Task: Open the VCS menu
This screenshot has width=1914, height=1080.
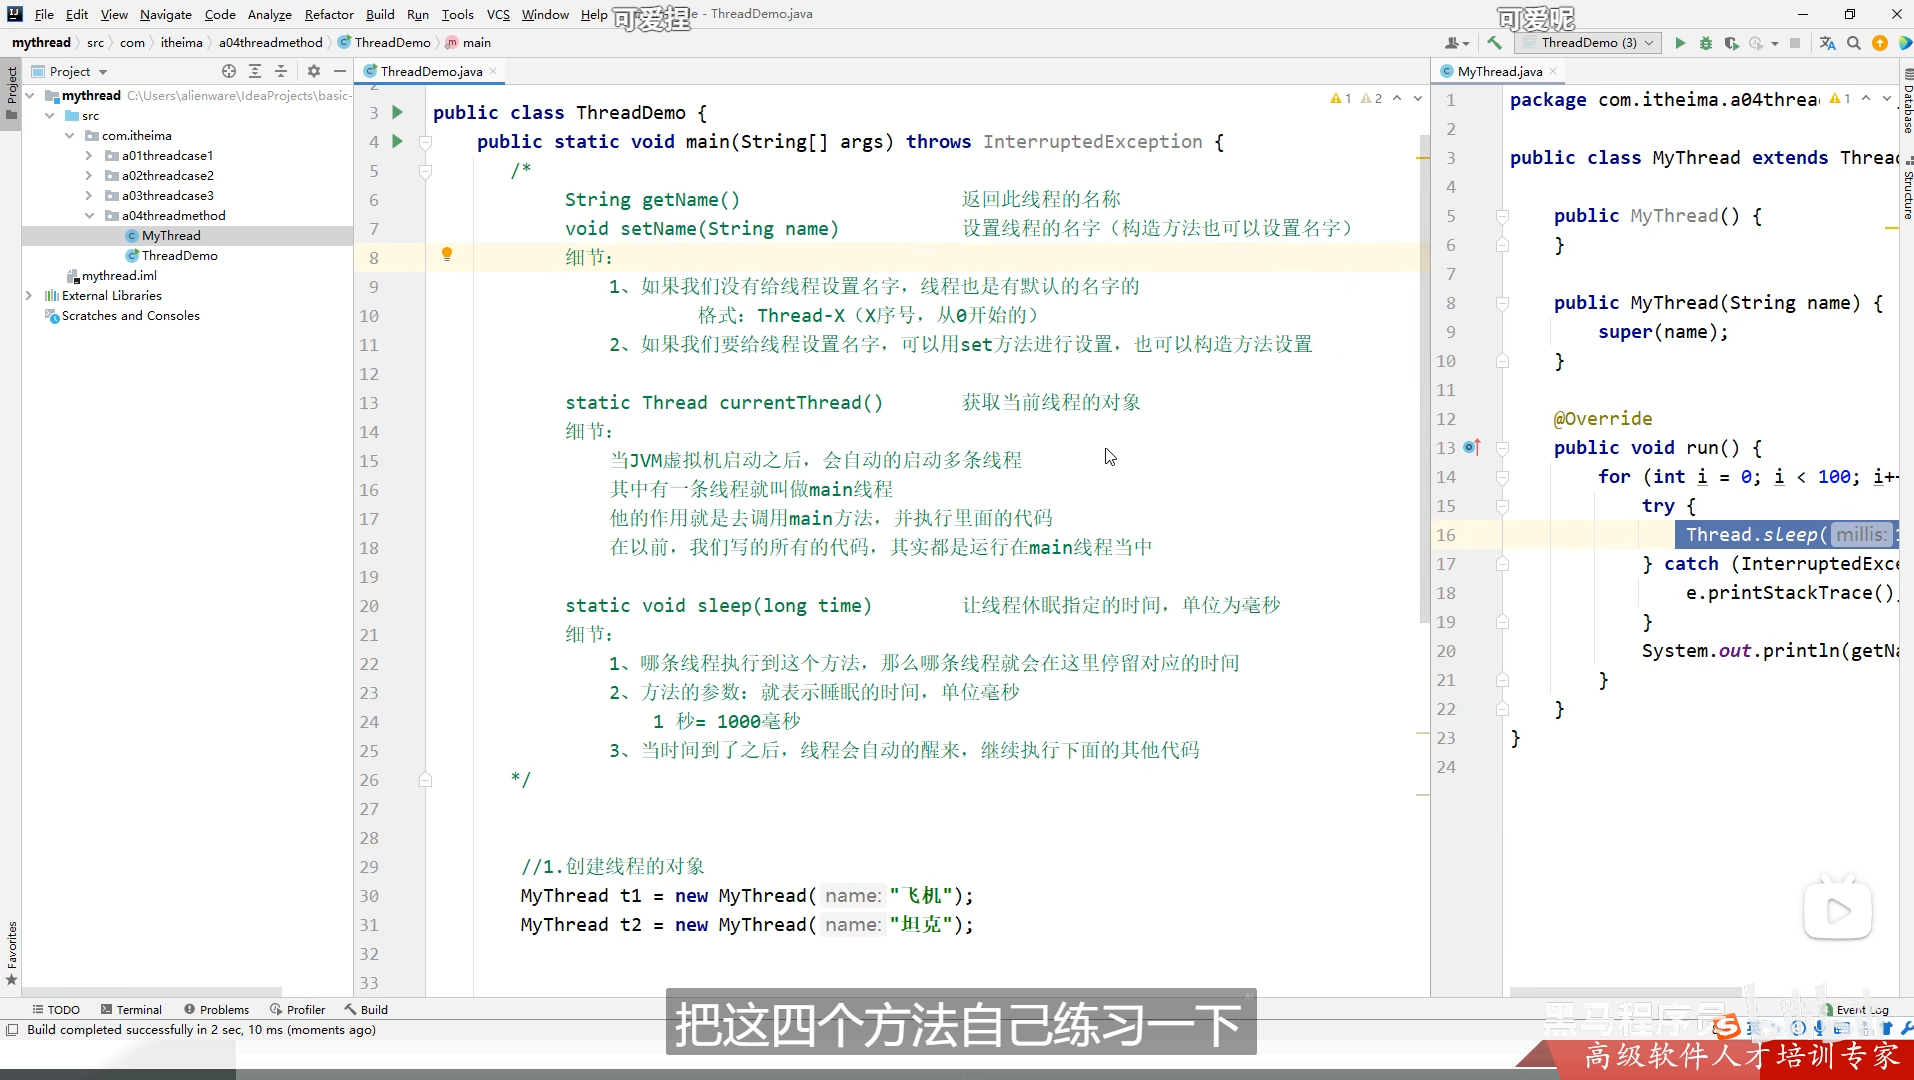Action: (498, 14)
